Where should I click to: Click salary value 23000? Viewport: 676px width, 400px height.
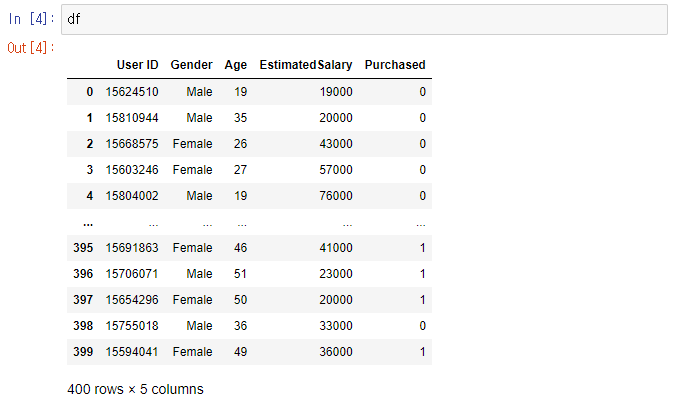pos(336,274)
